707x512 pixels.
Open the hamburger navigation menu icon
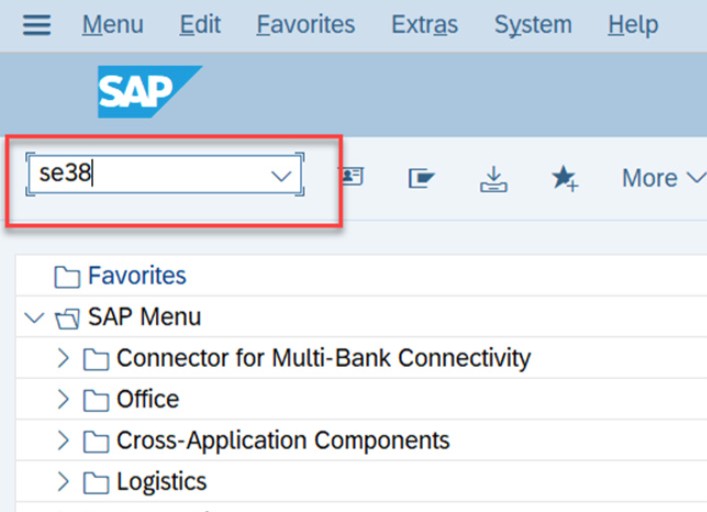(37, 25)
